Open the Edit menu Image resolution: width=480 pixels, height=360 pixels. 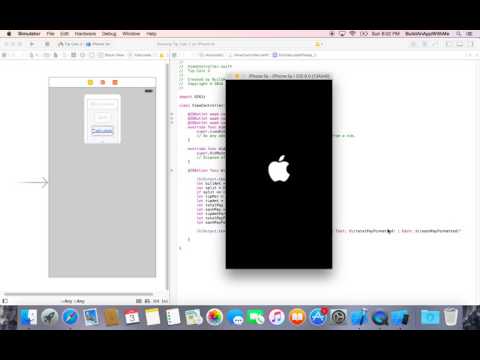[x=64, y=34]
